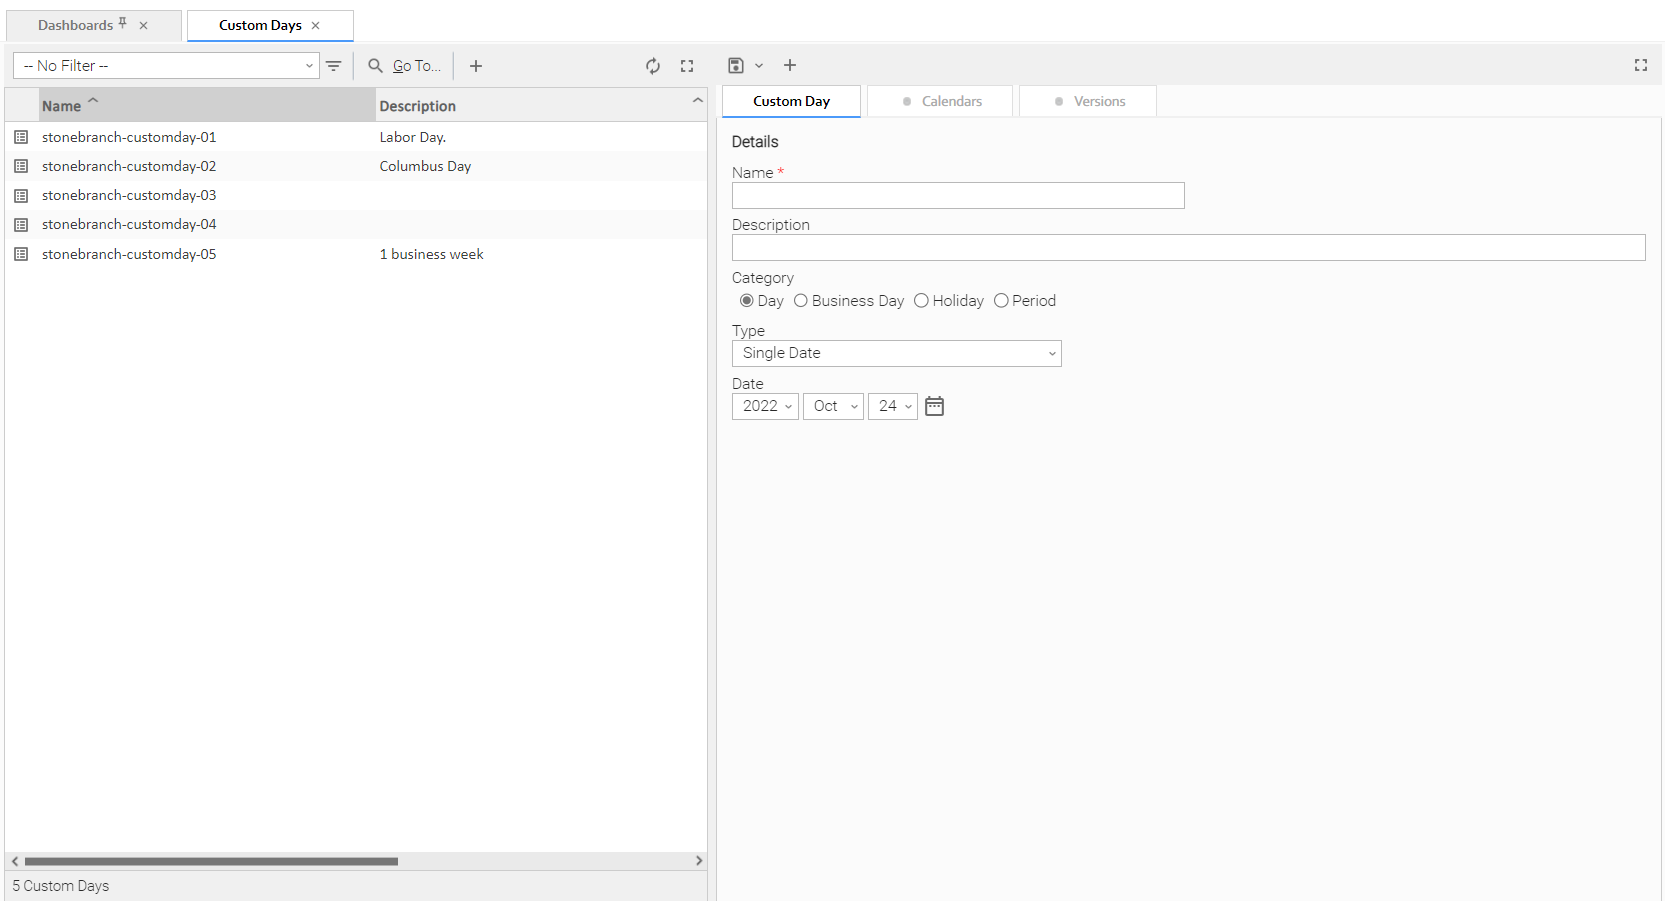Click the refresh icon in list toolbar
1665x901 pixels.
coord(653,66)
